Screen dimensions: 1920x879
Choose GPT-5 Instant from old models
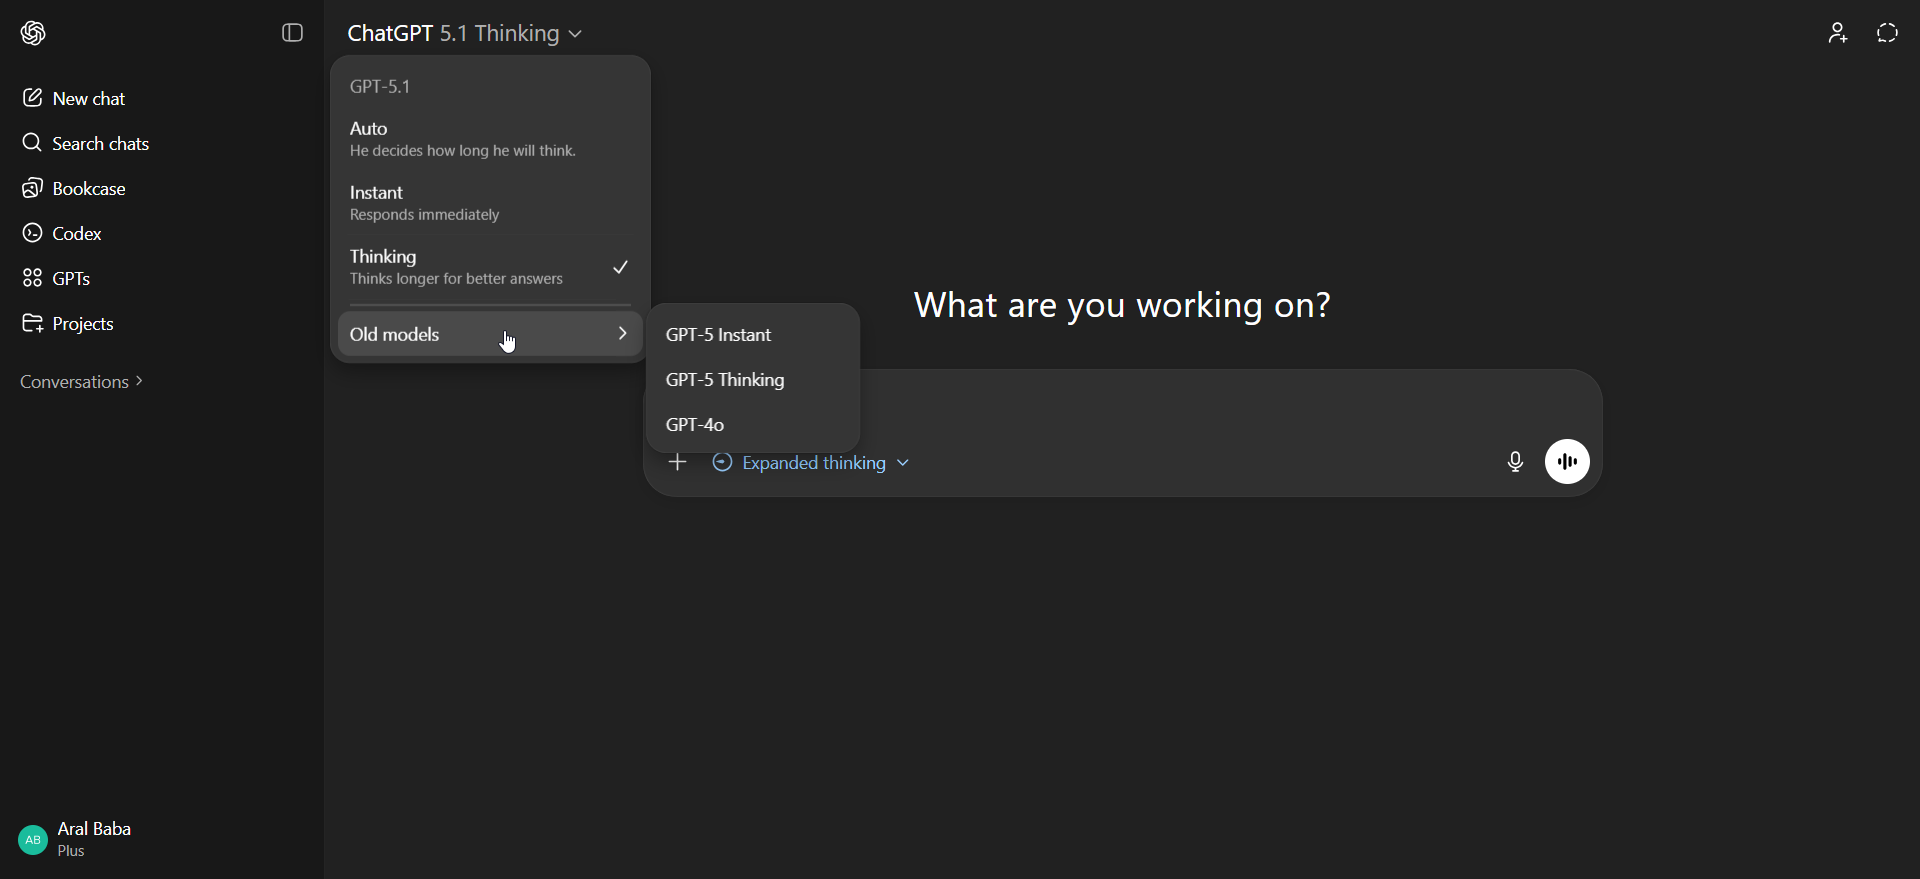(x=719, y=335)
